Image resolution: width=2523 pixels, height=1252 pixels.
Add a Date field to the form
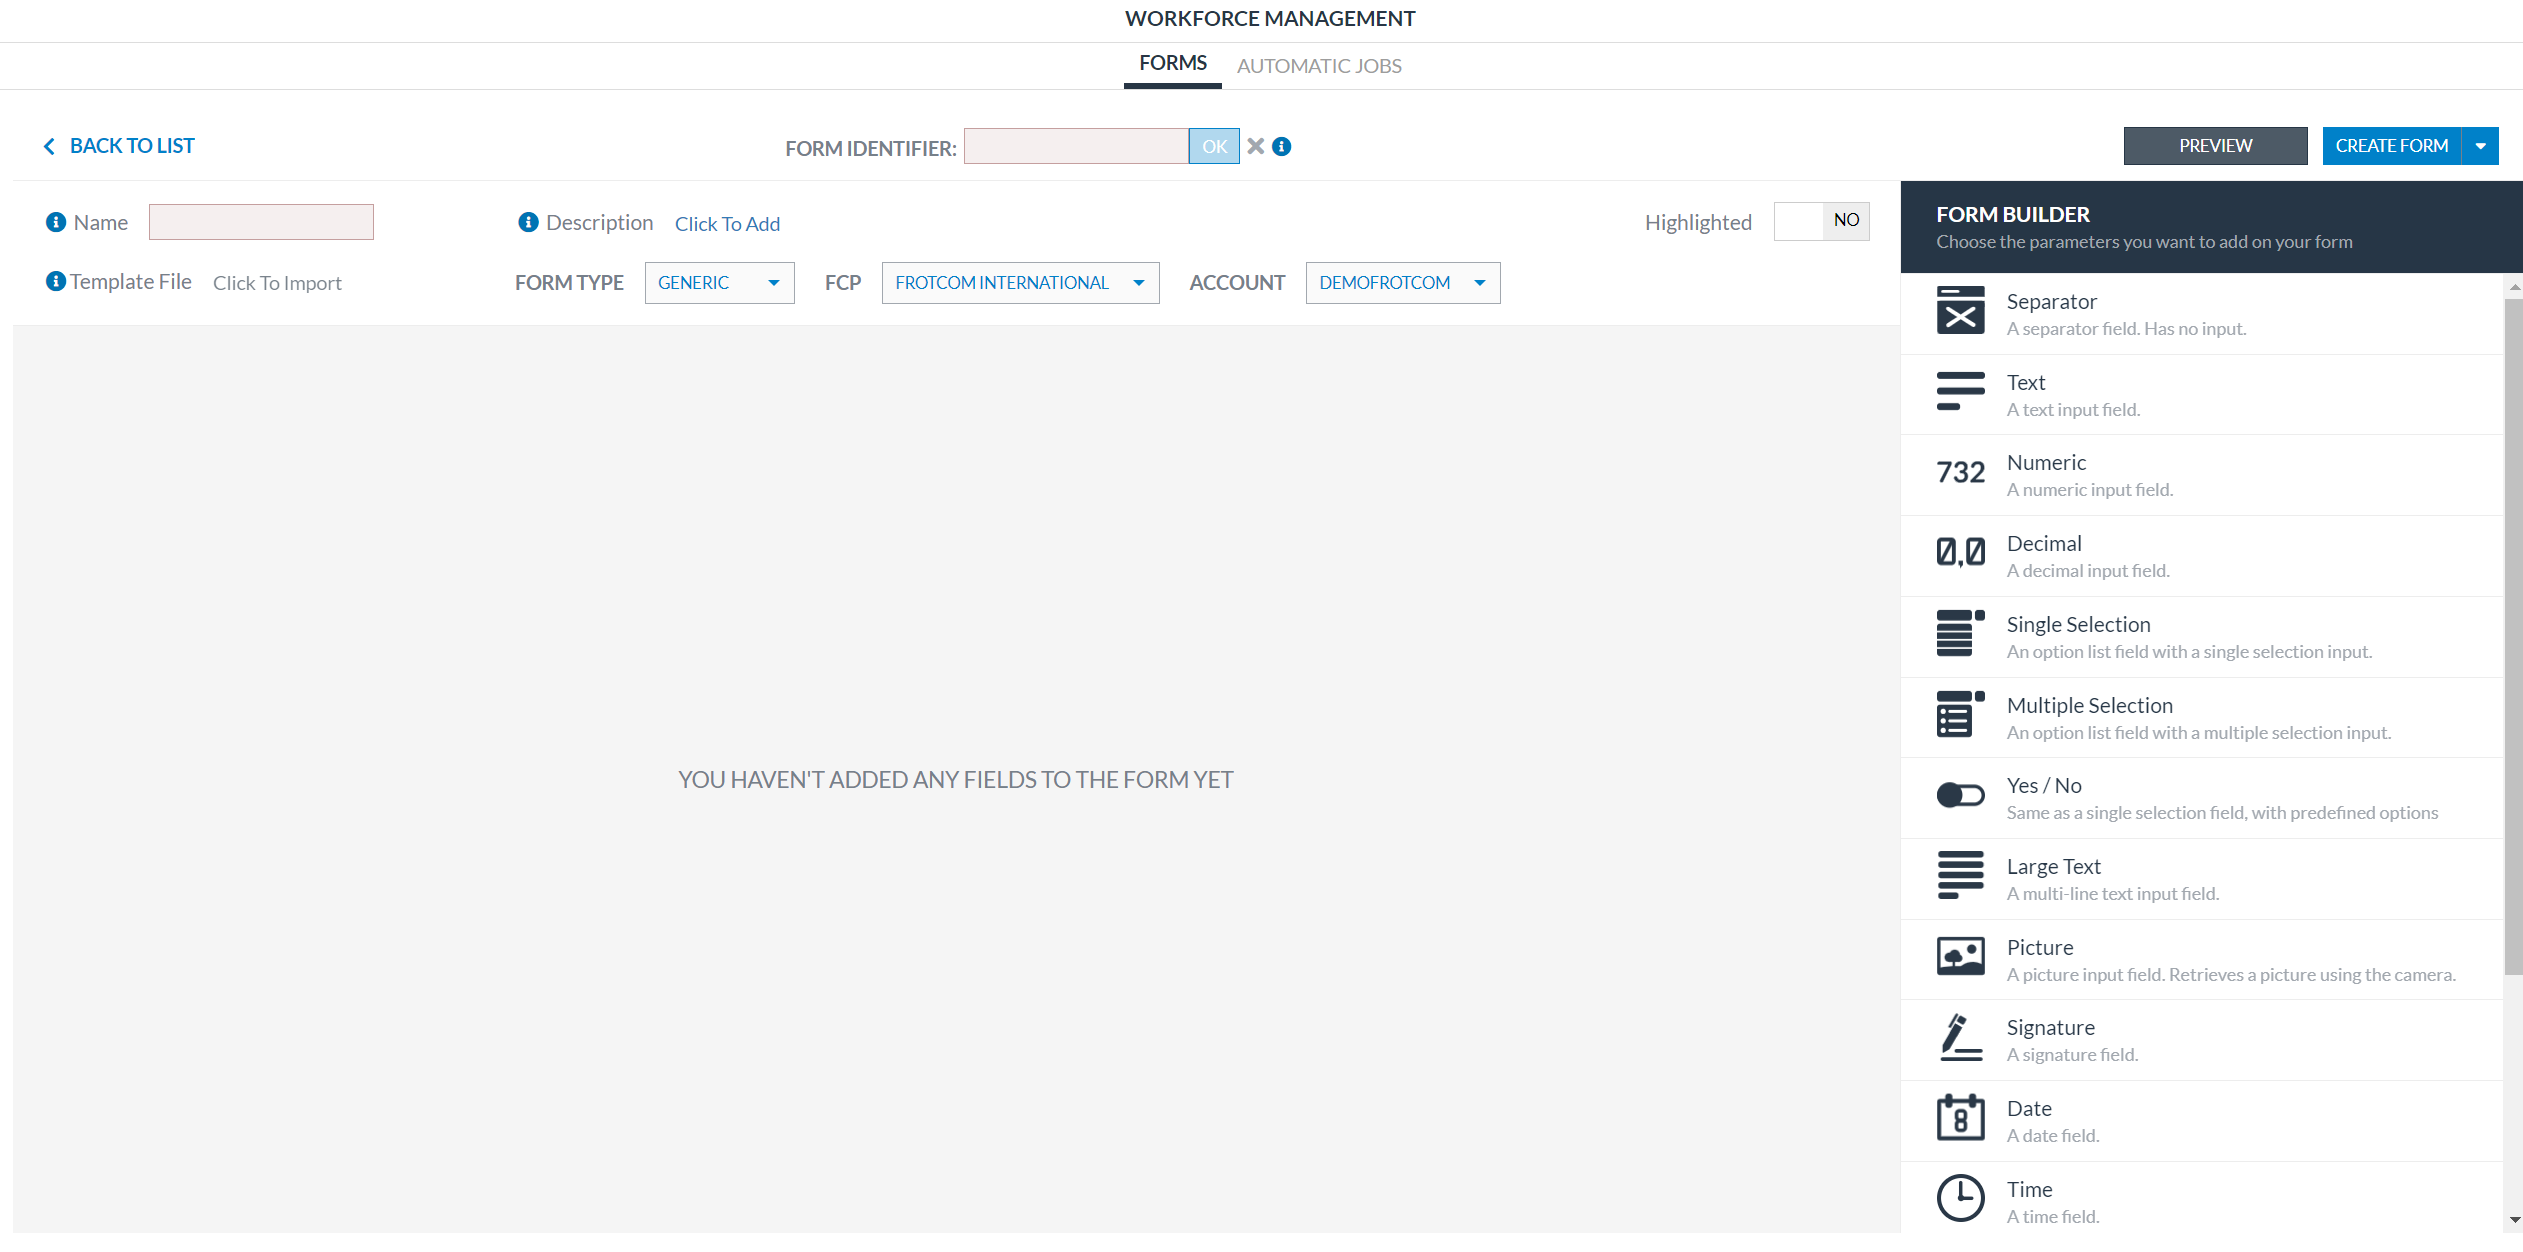click(x=2029, y=1120)
